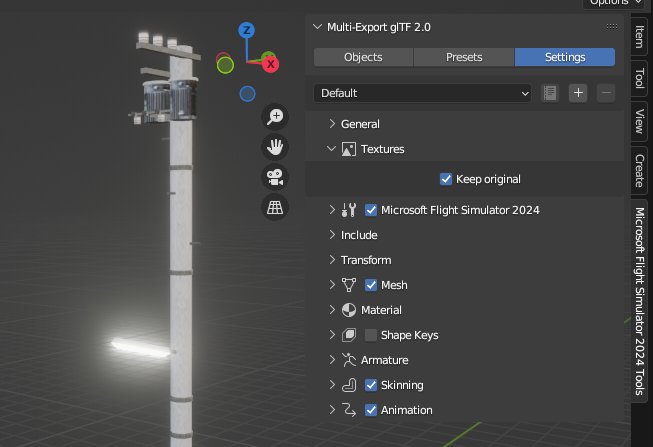Screen dimensions: 653x447
Task: Toggle the Animation checkbox
Action: 371,410
